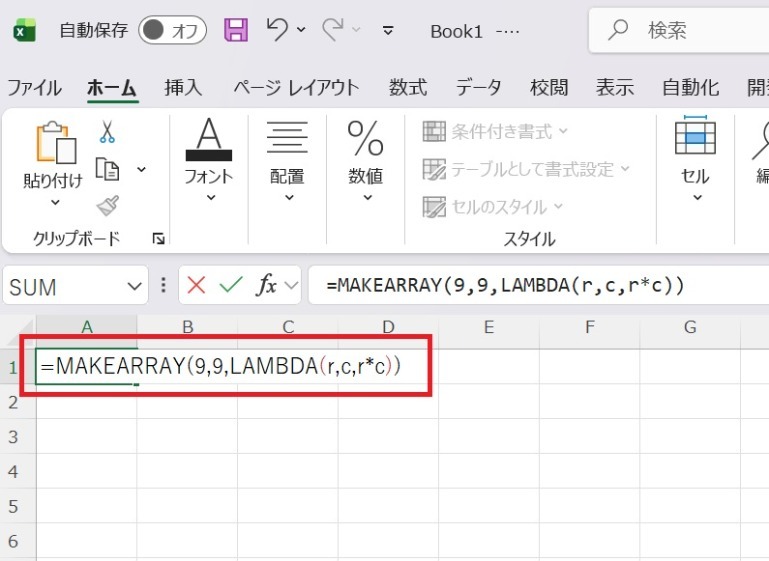Image resolution: width=769 pixels, height=561 pixels.
Task: Select column D header
Action: pos(388,327)
